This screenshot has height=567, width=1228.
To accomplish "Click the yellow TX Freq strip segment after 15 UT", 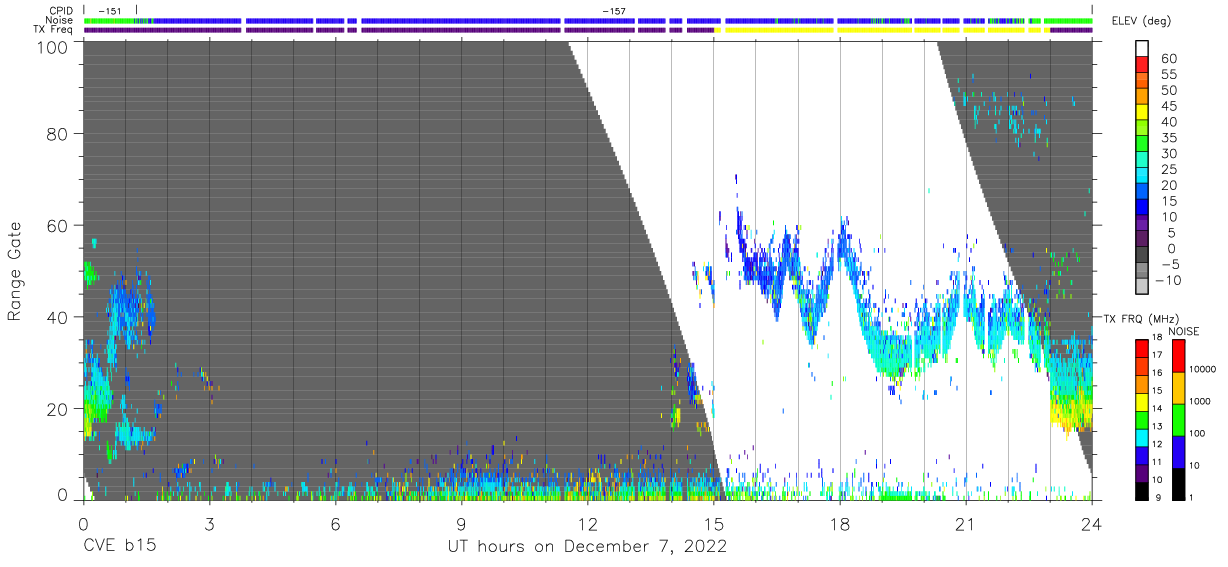I will pos(778,30).
